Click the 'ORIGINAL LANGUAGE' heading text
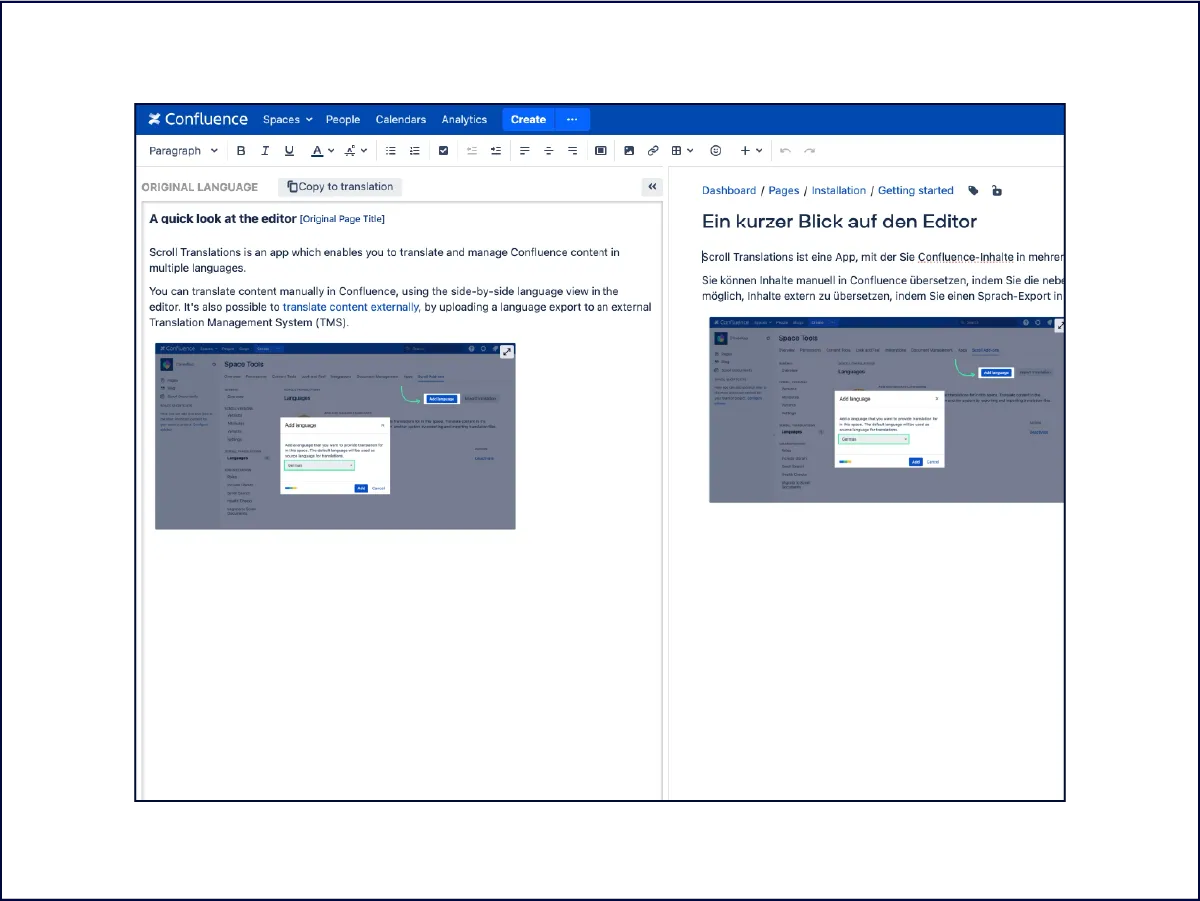 200,187
